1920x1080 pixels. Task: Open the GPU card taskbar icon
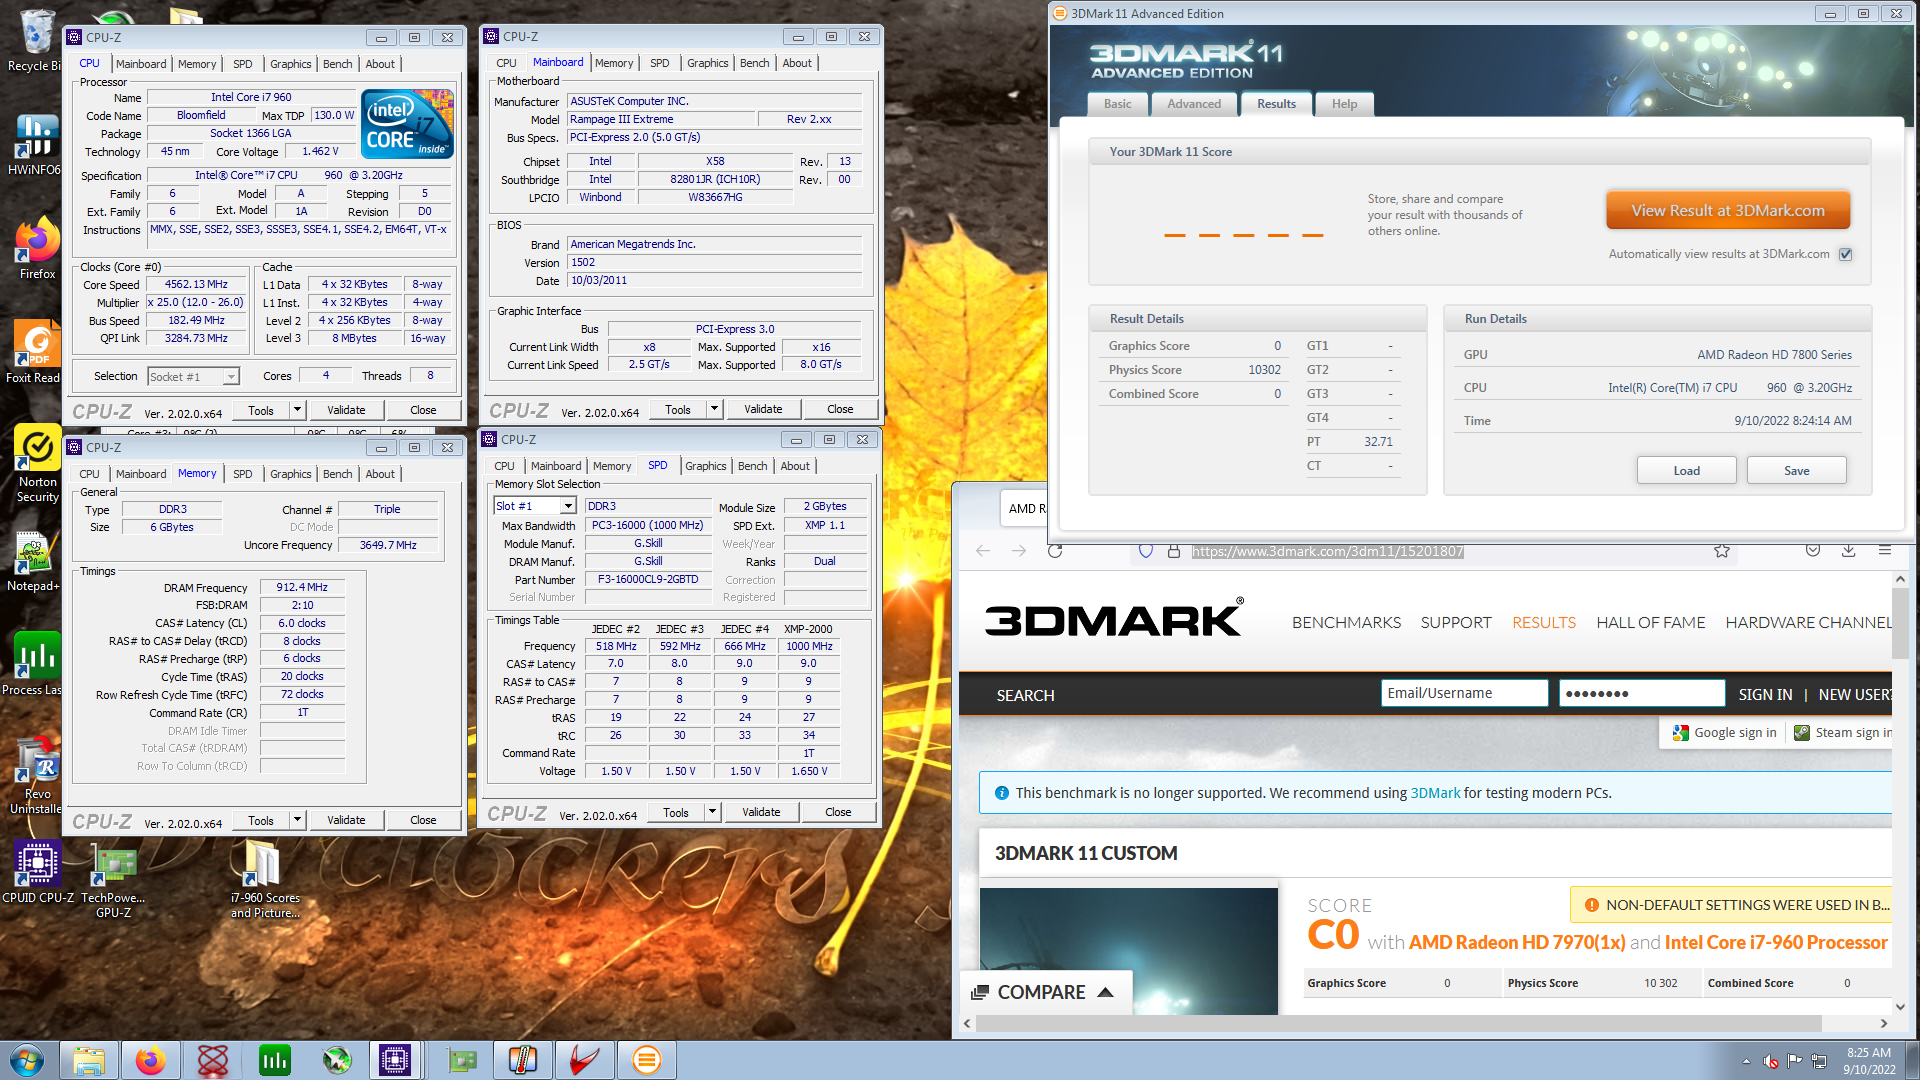[461, 1060]
